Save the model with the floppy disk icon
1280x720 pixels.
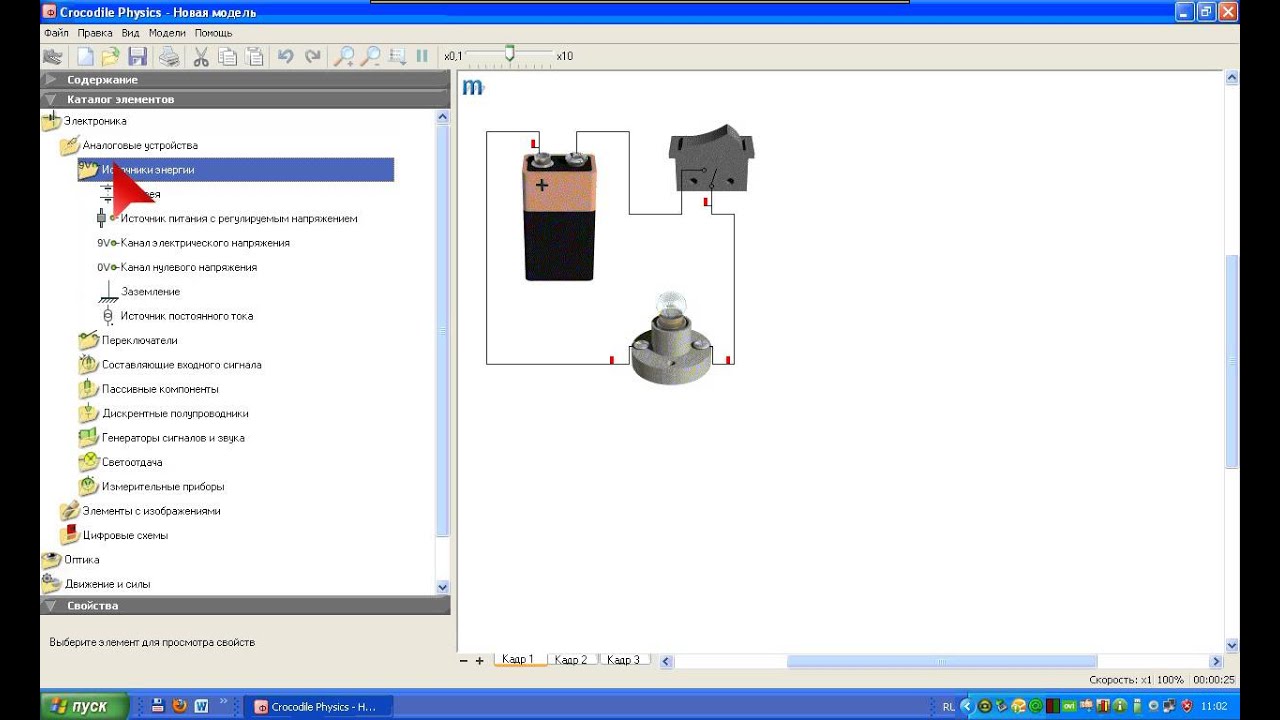coord(137,57)
